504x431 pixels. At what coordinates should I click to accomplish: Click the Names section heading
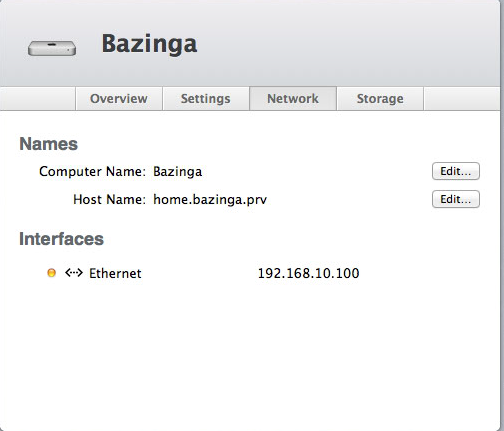(x=49, y=144)
